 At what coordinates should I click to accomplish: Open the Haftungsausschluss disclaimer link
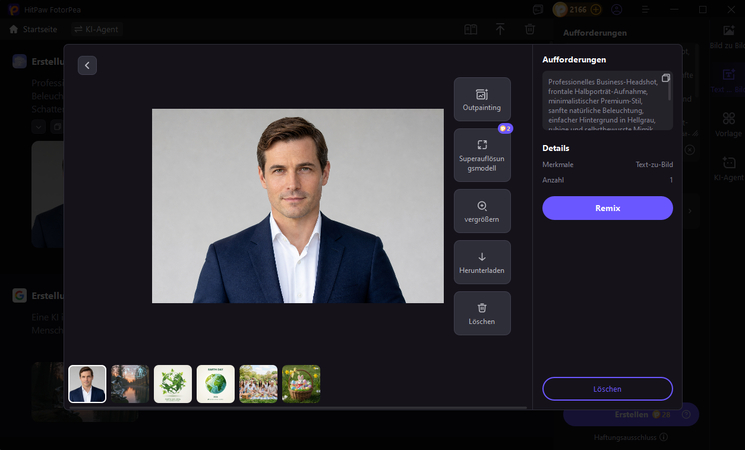coord(625,437)
